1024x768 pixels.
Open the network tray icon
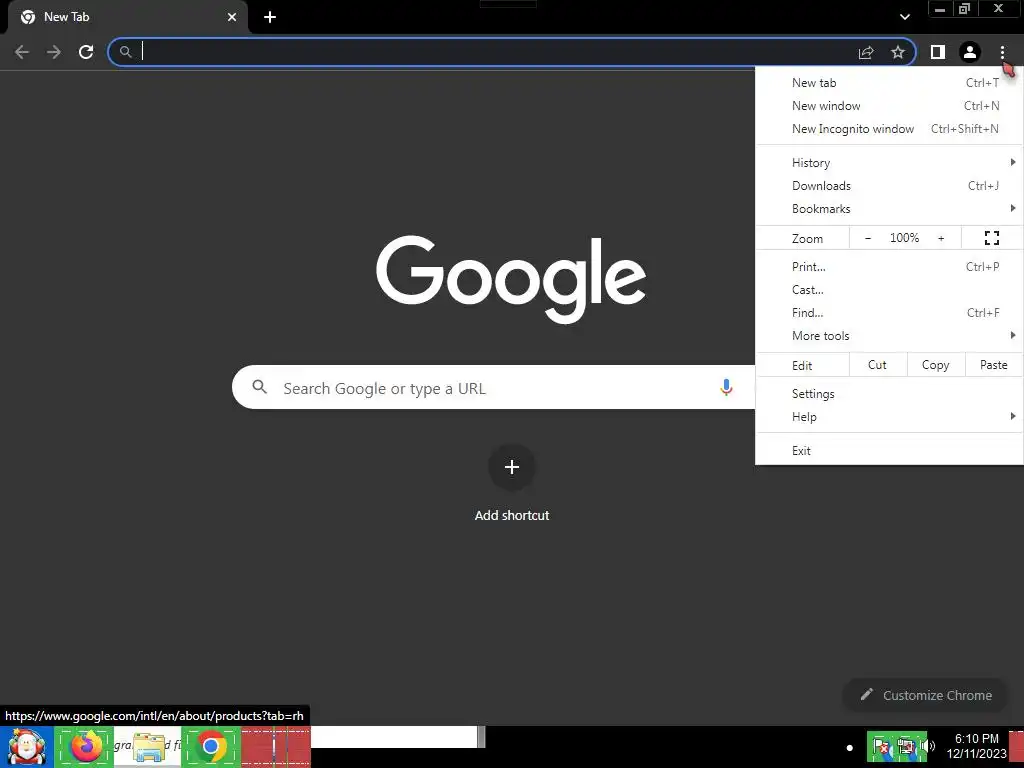(x=906, y=746)
